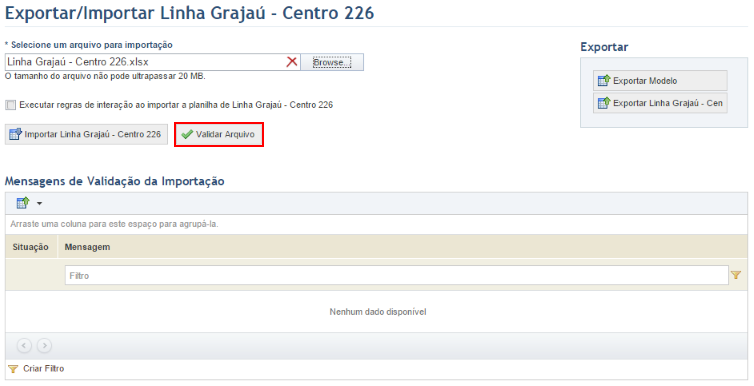Clear the selected file with red X
The image size is (754, 386).
pos(291,62)
